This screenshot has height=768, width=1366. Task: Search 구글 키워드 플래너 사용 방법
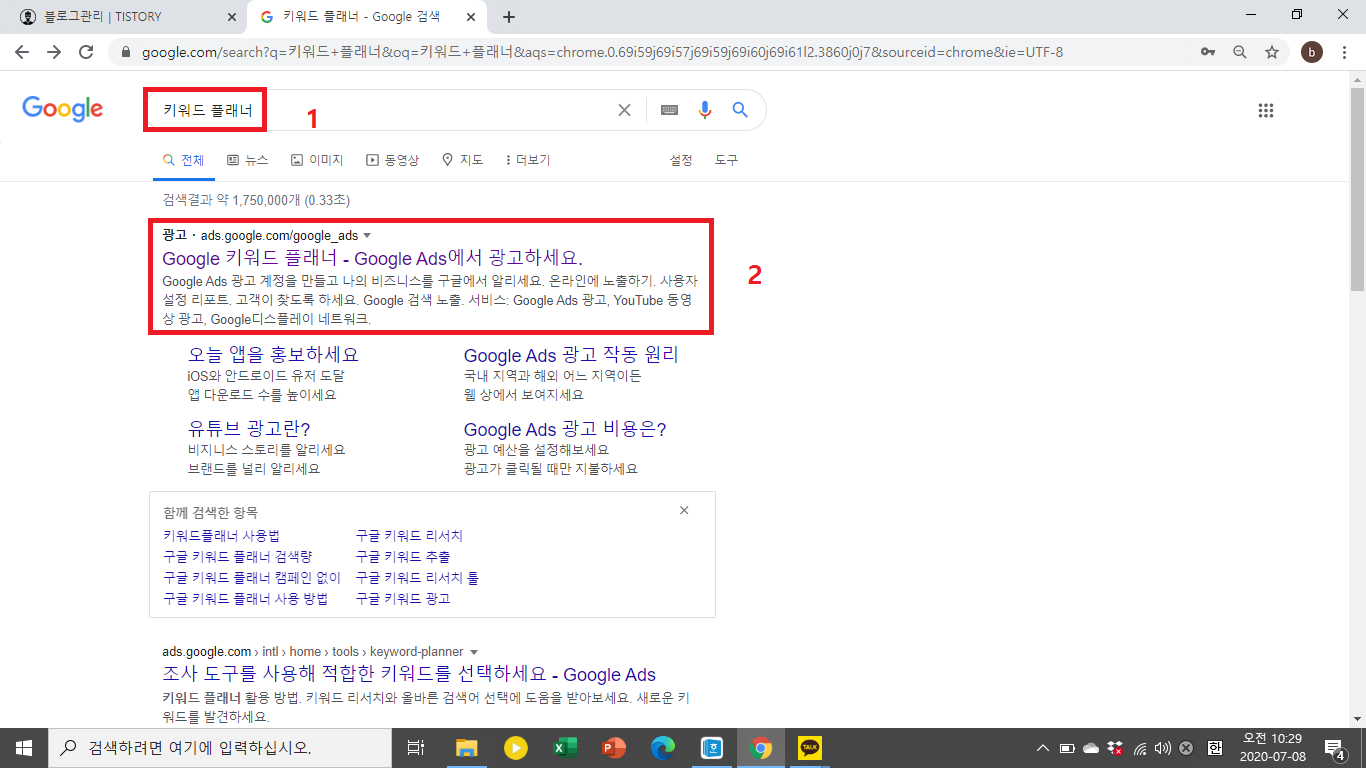click(x=245, y=599)
